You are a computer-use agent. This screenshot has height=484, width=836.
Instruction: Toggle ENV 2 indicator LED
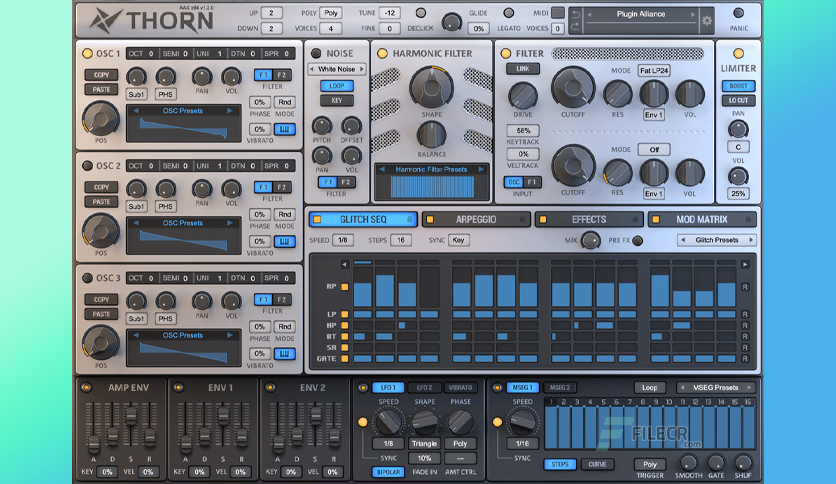point(270,388)
